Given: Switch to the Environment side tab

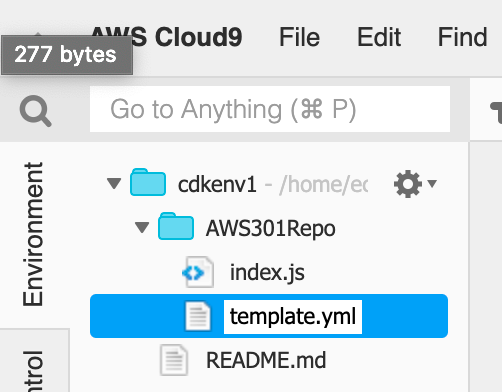Looking at the screenshot, I should tap(33, 234).
